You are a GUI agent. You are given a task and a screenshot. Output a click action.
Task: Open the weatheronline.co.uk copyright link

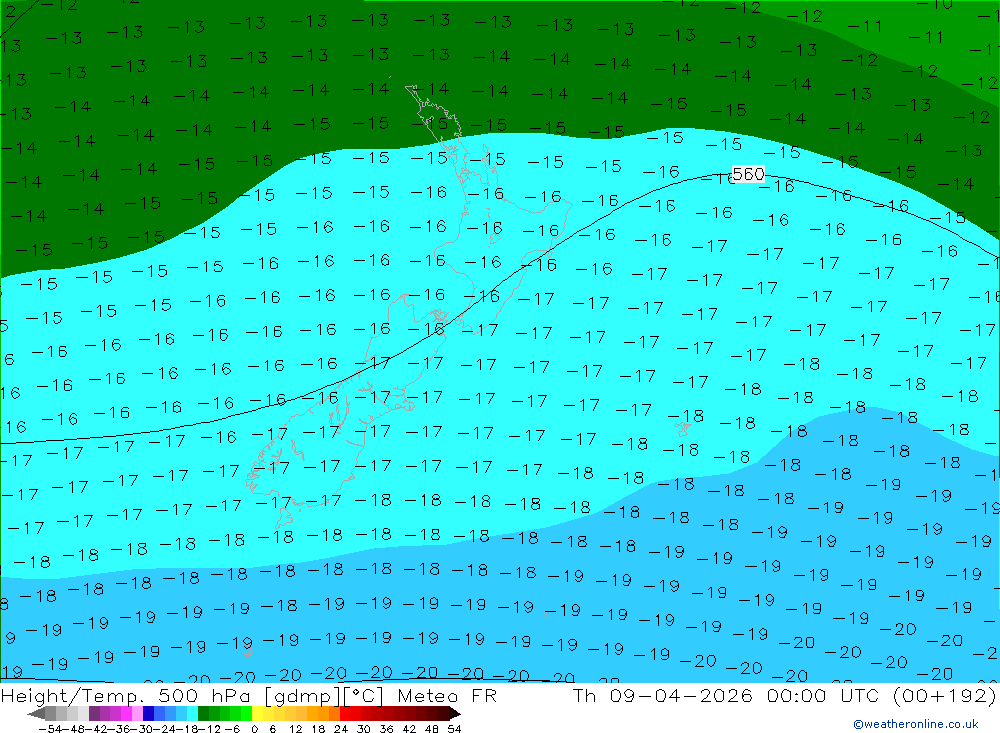[x=916, y=724]
